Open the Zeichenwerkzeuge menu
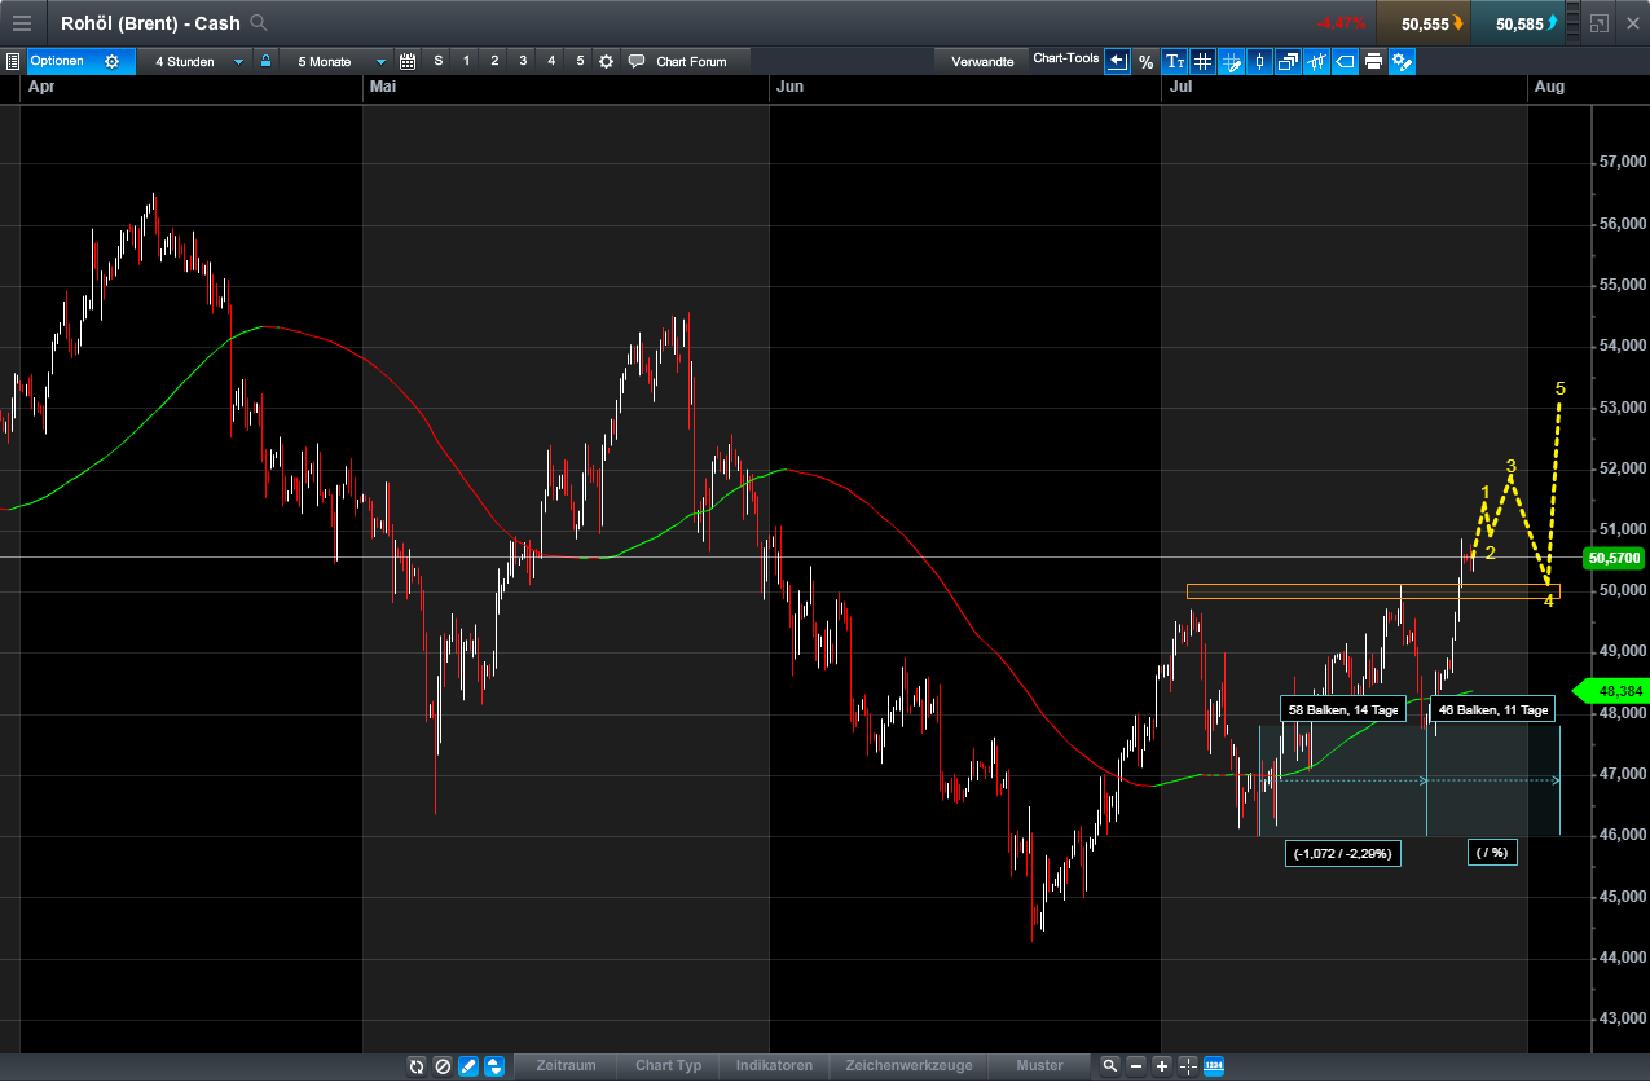 click(909, 1066)
